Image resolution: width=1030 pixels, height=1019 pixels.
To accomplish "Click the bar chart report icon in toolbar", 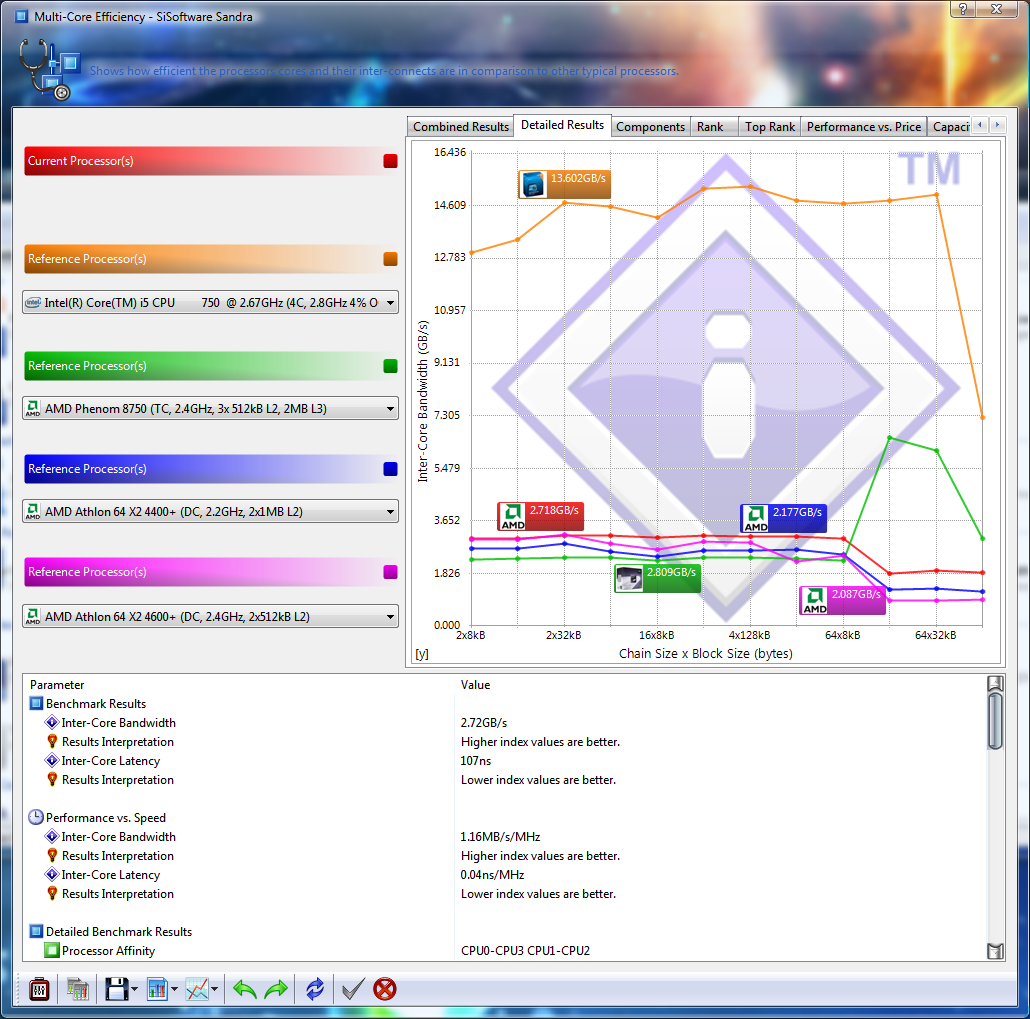I will pyautogui.click(x=158, y=989).
